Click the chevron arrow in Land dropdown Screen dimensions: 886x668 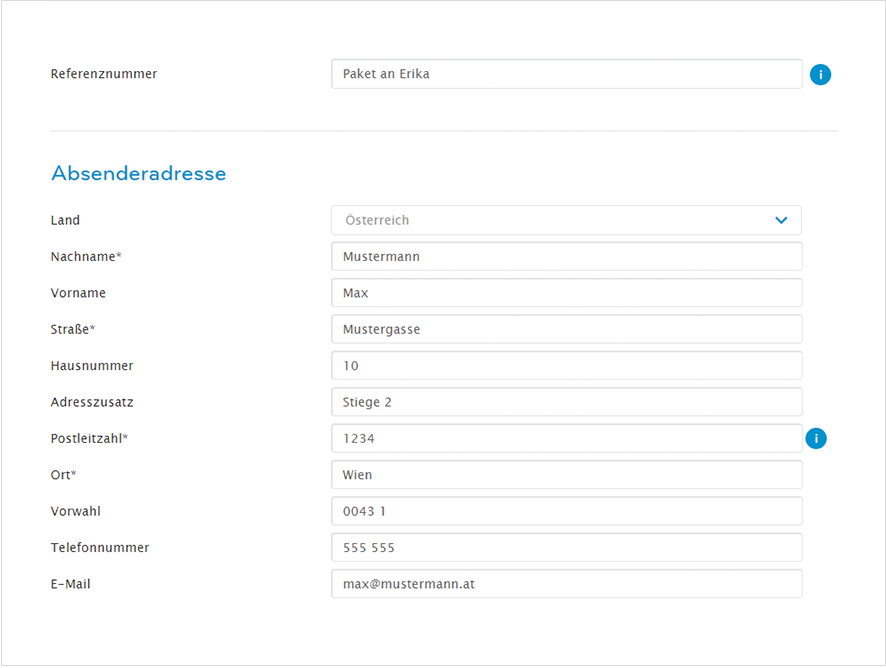781,220
